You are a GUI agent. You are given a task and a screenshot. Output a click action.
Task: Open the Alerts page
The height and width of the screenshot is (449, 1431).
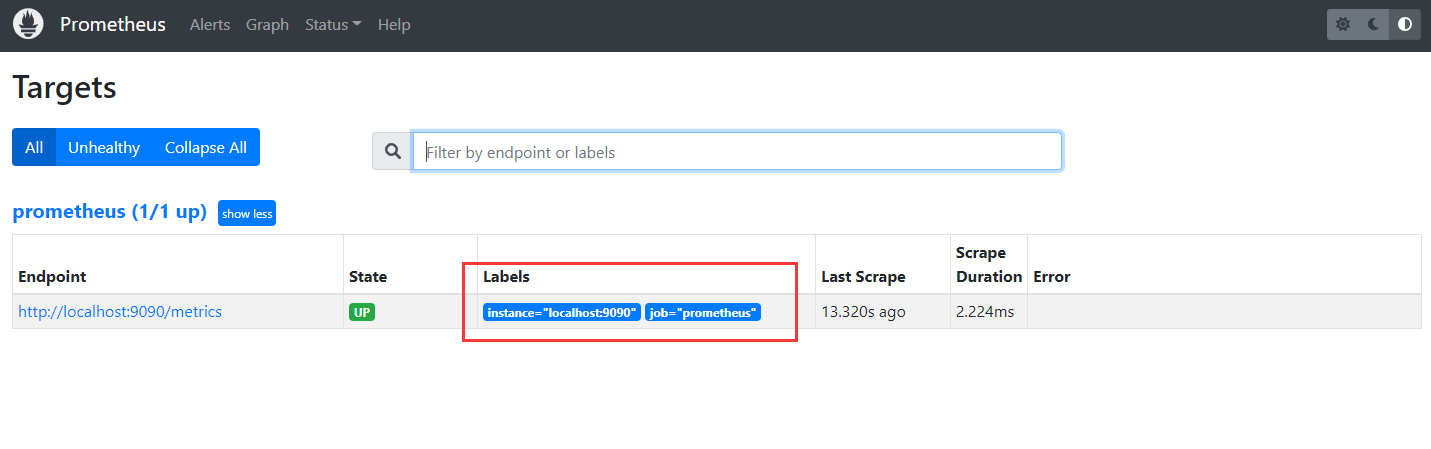tap(210, 24)
